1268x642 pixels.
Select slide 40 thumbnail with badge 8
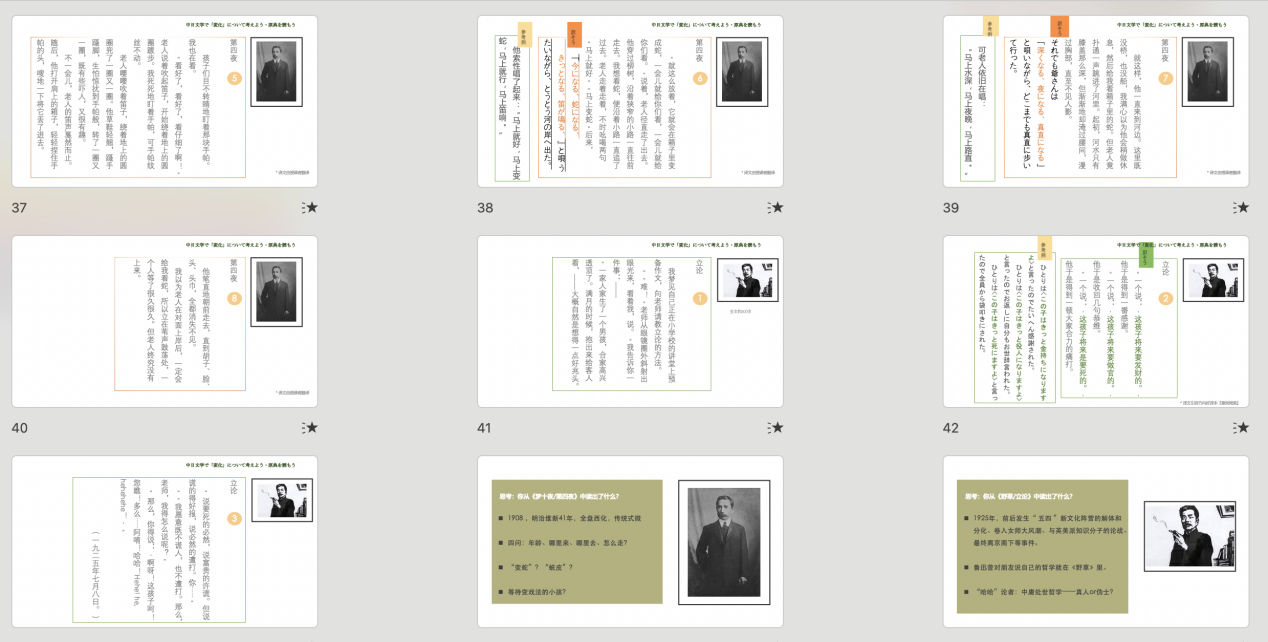click(165, 321)
